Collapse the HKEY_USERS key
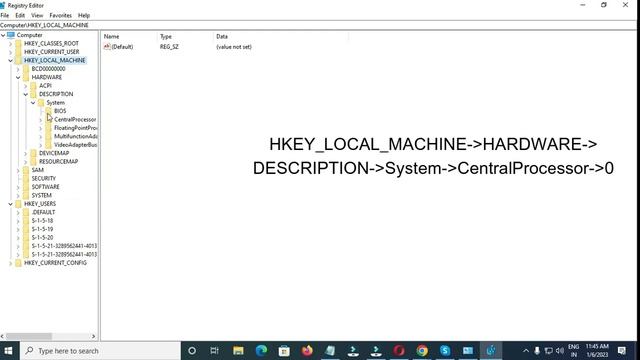 [x=11, y=204]
